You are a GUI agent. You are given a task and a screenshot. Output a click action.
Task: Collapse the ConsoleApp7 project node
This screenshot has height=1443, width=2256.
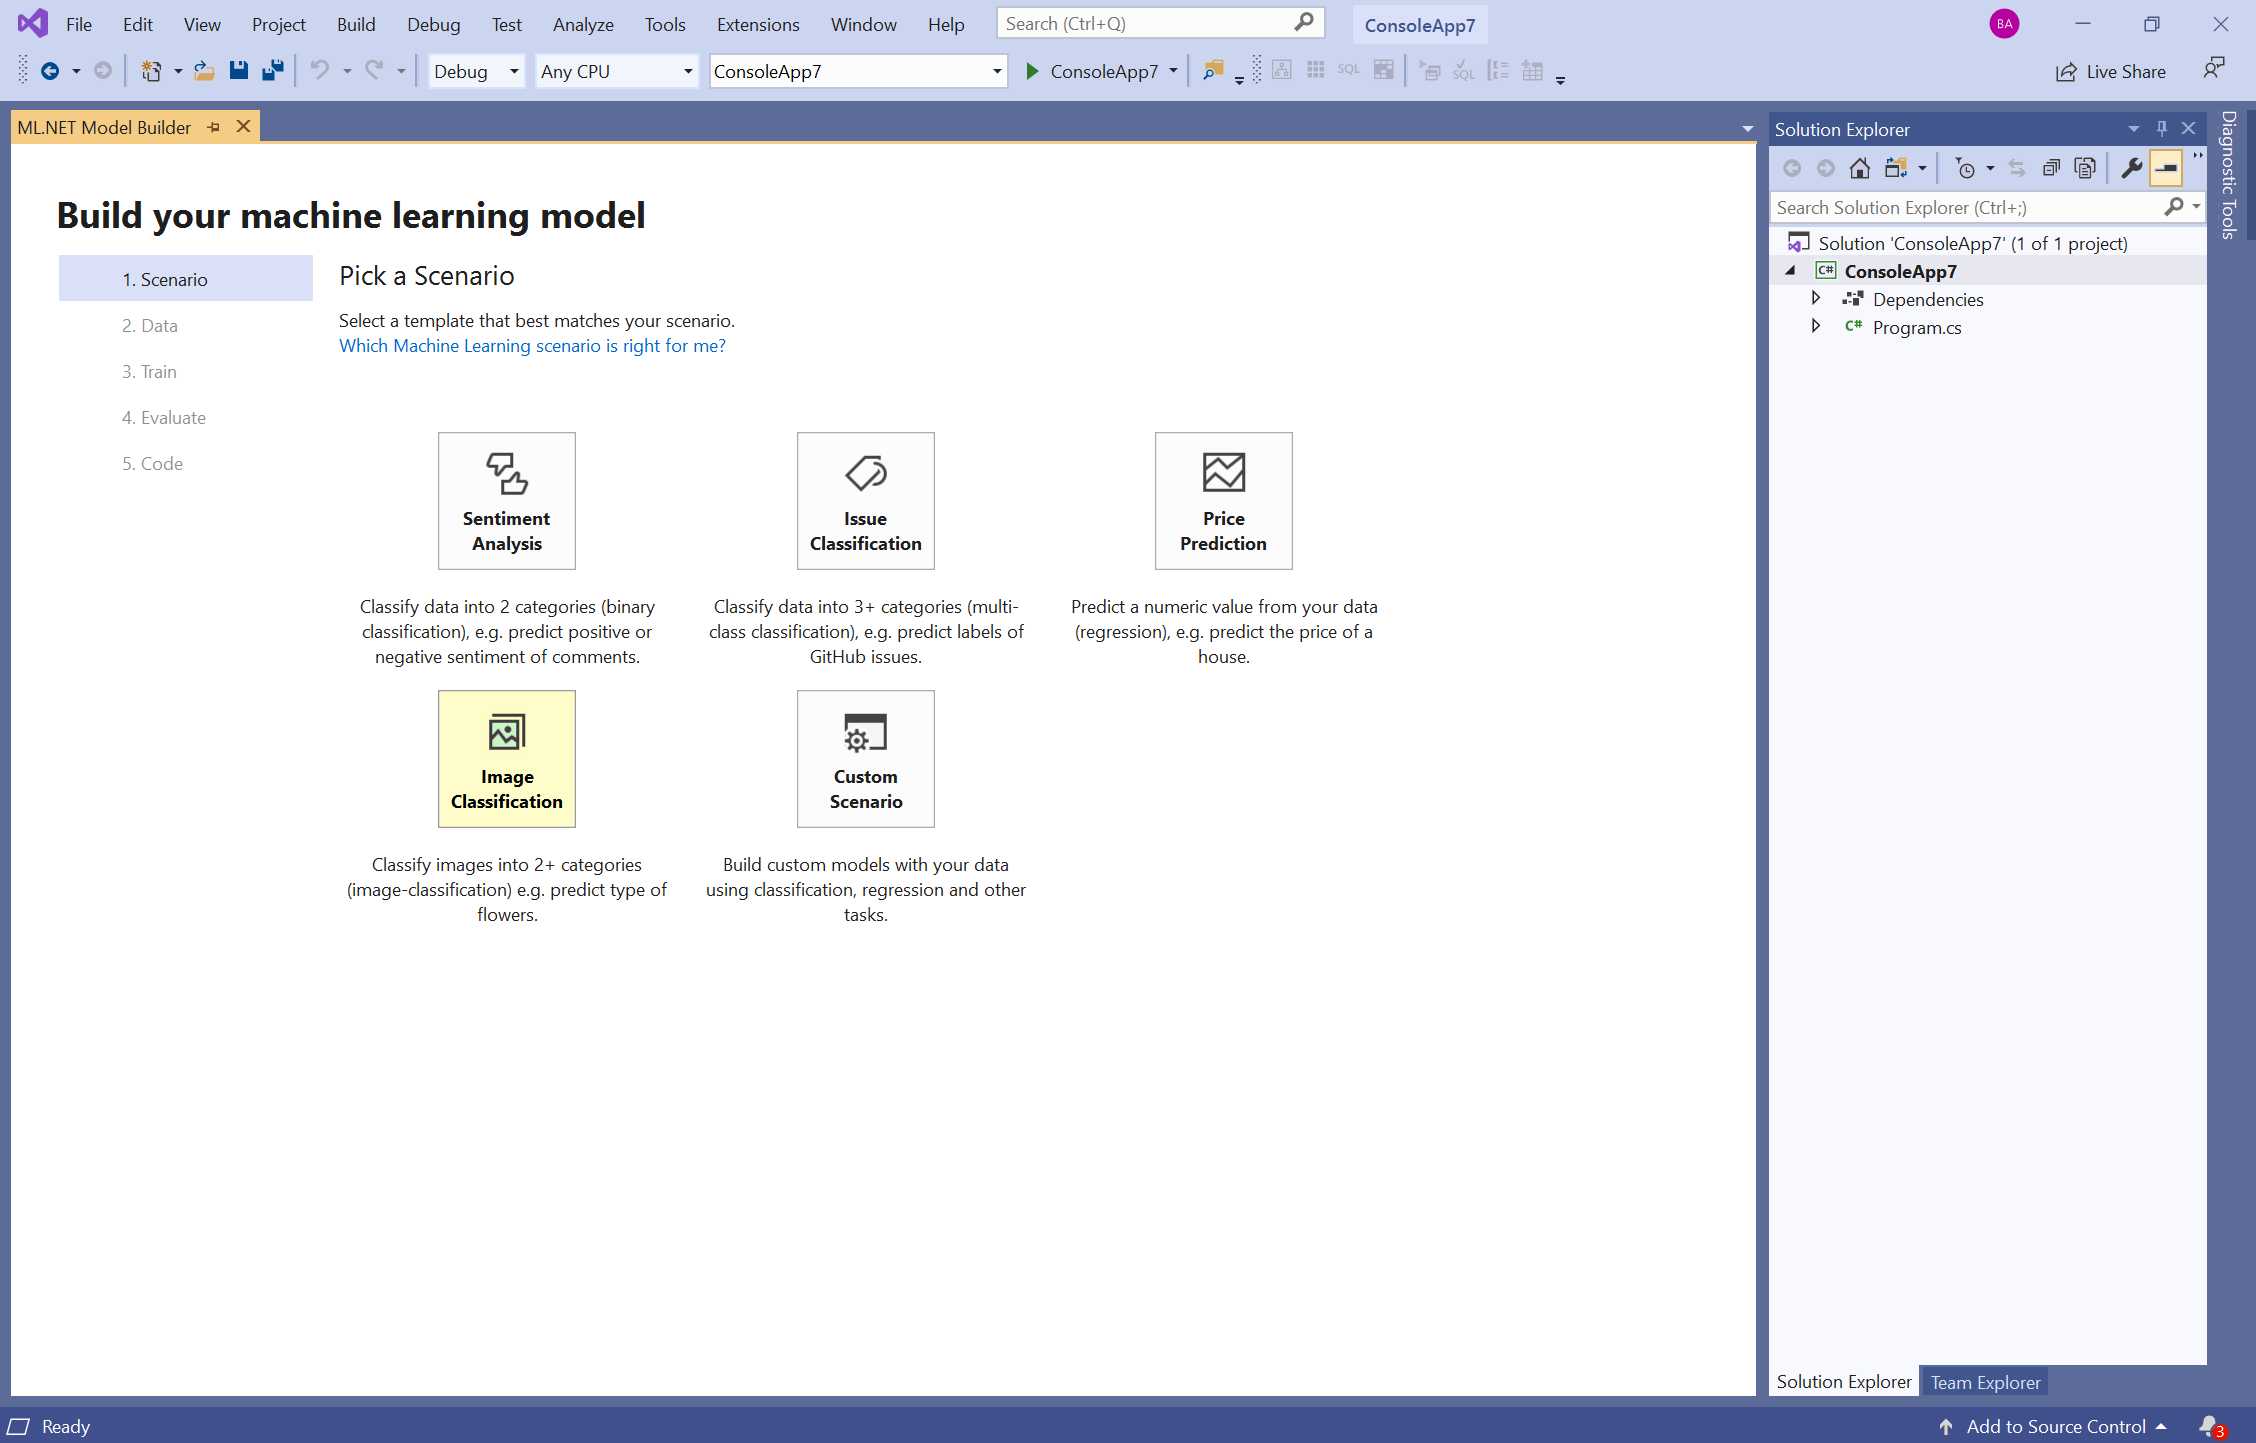click(1791, 271)
